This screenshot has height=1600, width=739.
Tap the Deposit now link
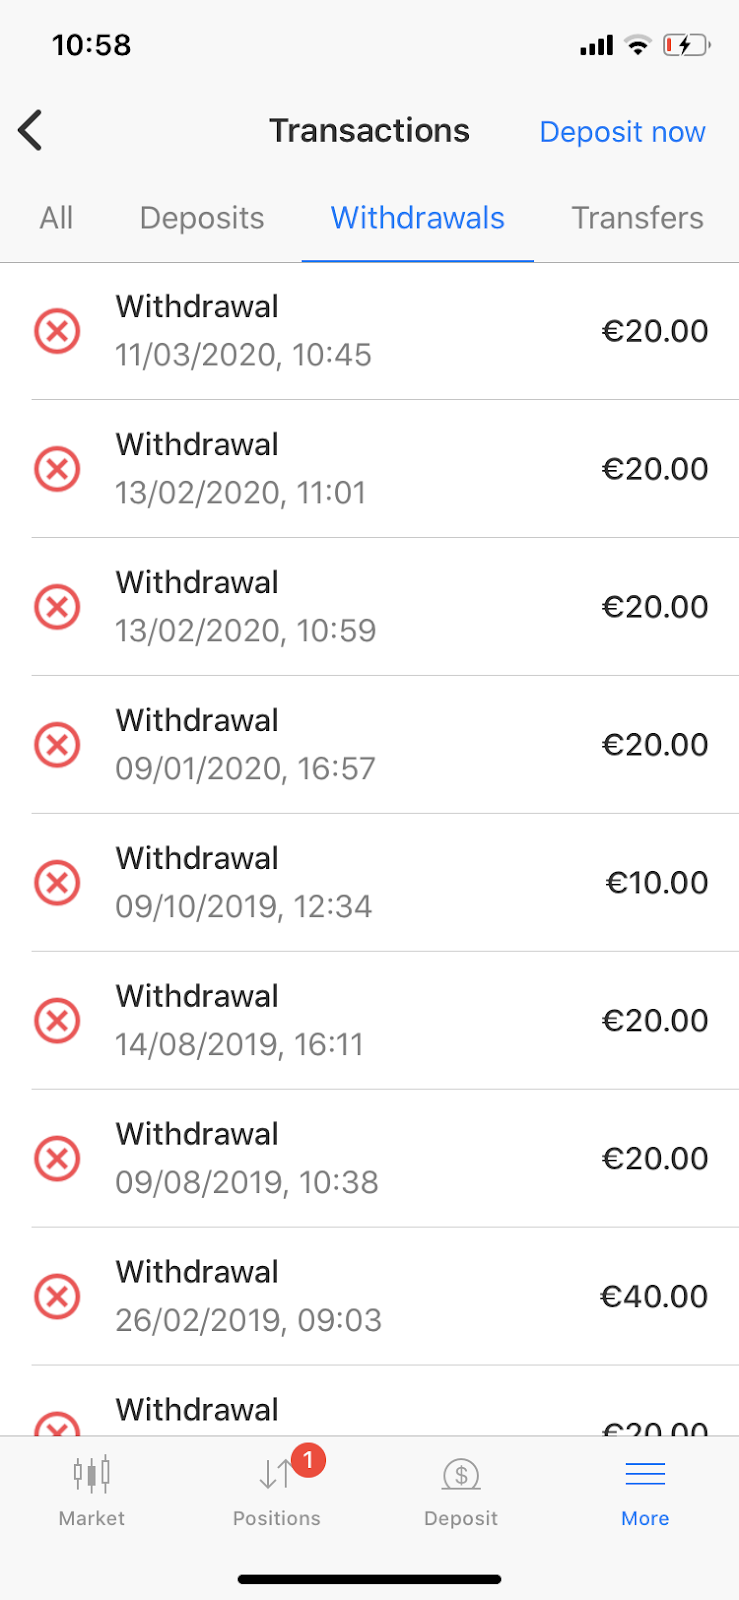point(622,132)
